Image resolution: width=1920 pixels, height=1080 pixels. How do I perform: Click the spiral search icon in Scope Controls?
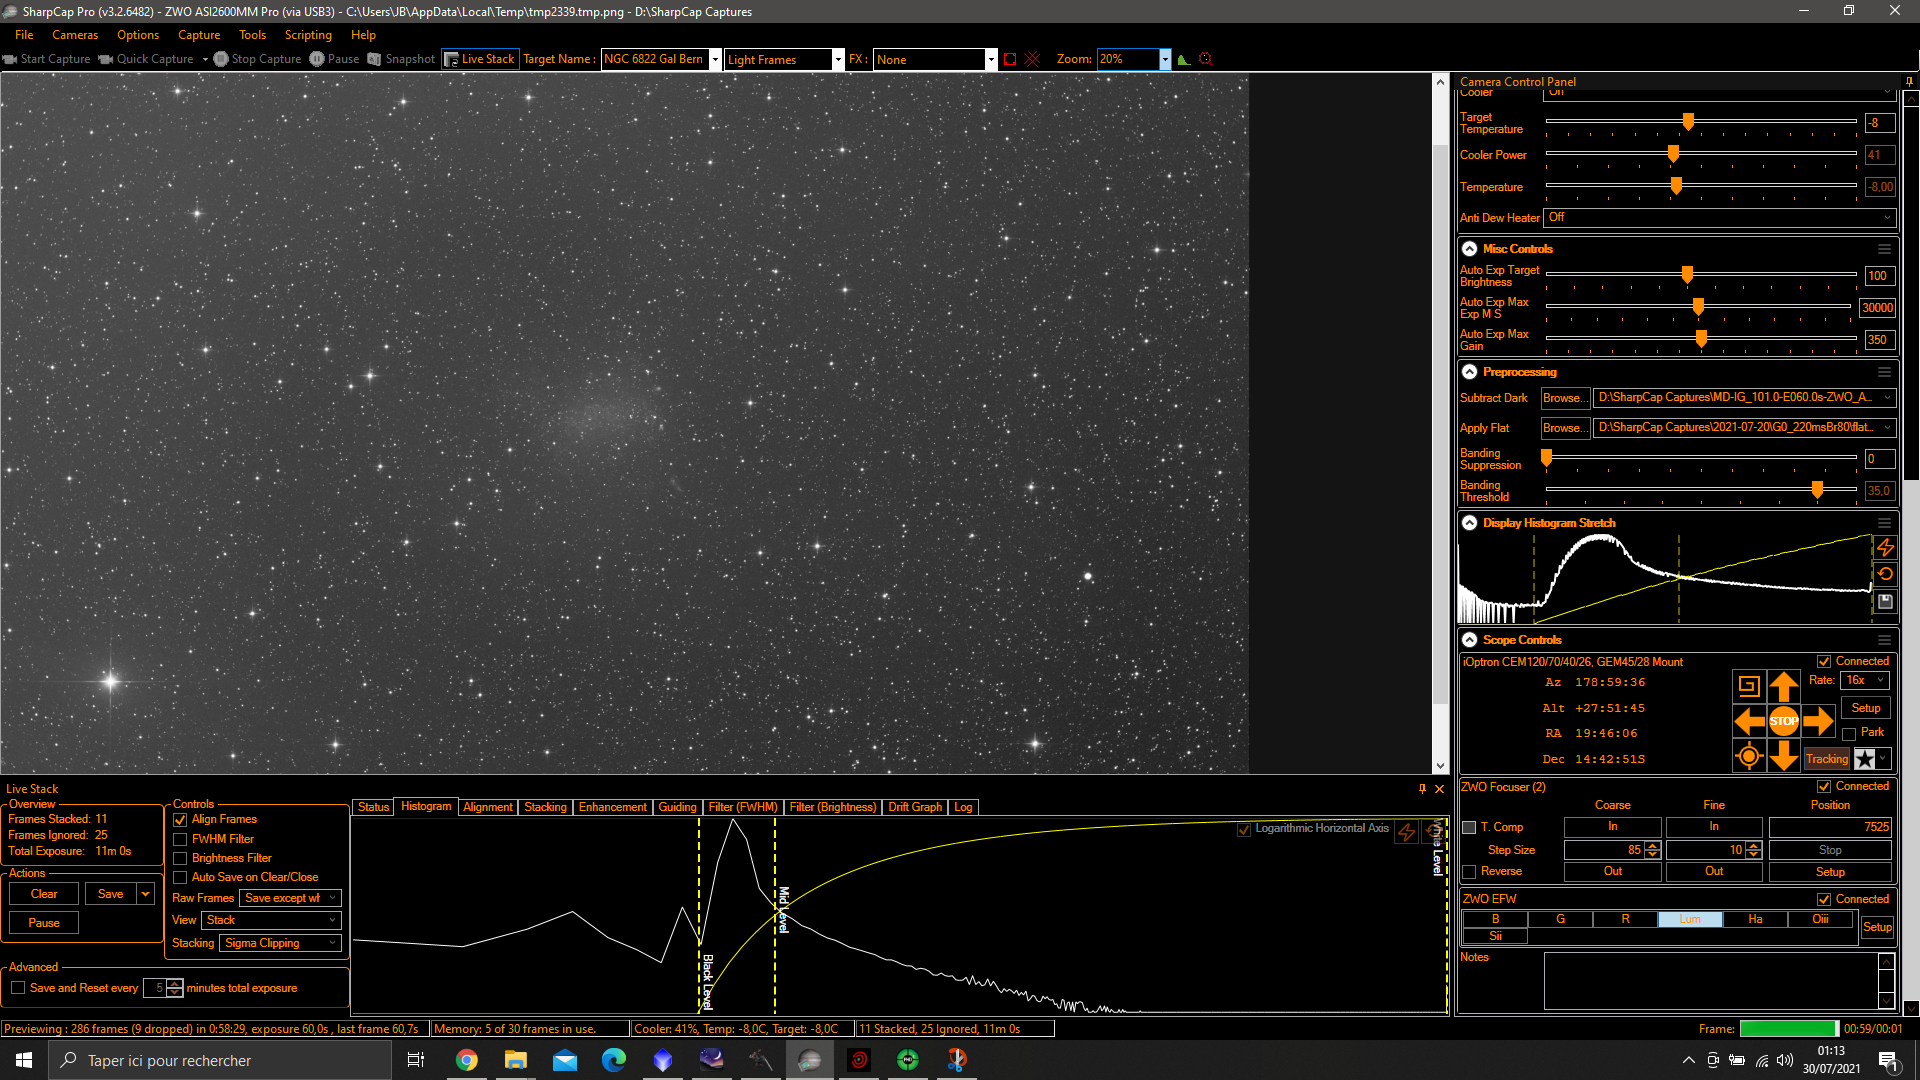point(1749,686)
